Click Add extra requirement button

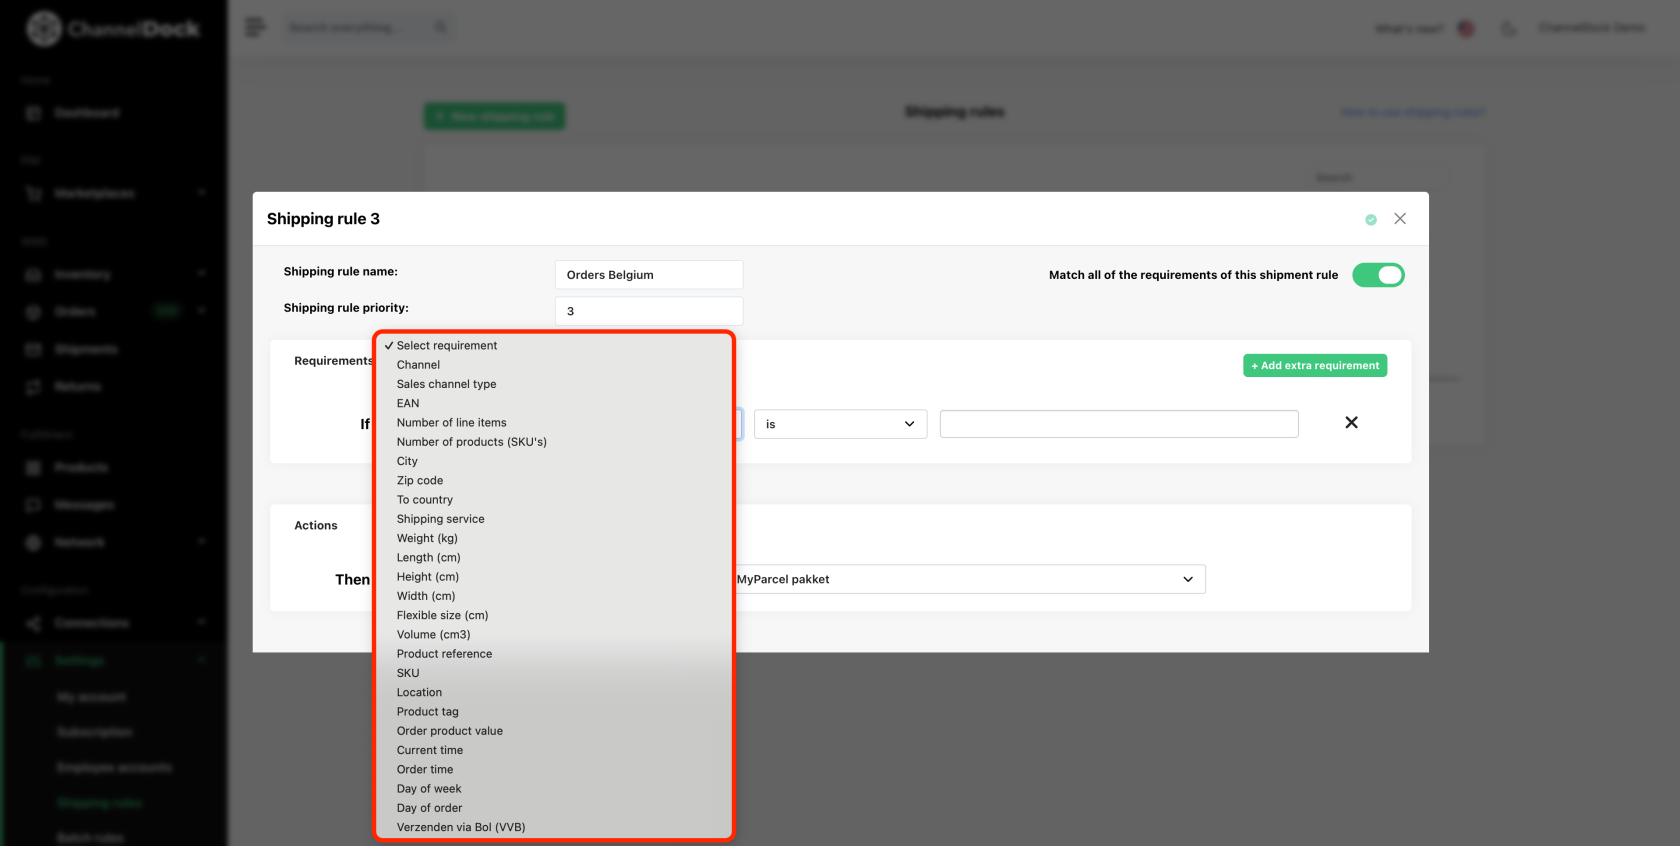(1315, 366)
